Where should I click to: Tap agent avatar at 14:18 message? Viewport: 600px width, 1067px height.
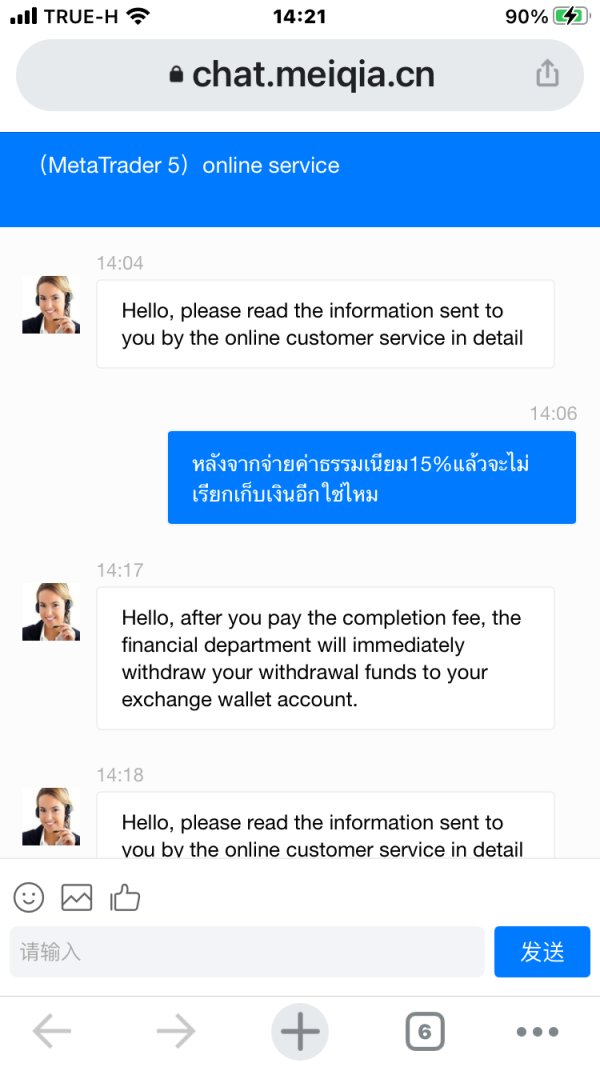pyautogui.click(x=51, y=816)
